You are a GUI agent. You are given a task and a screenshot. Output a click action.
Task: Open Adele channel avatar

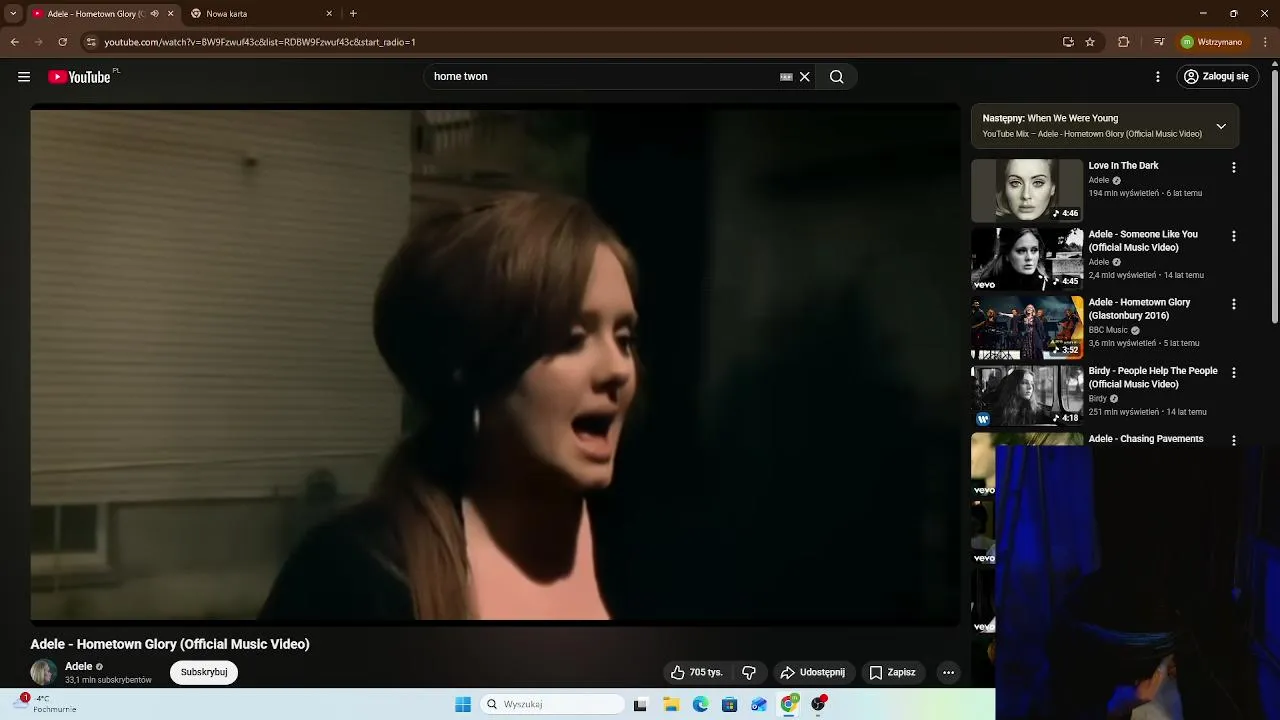click(x=43, y=672)
